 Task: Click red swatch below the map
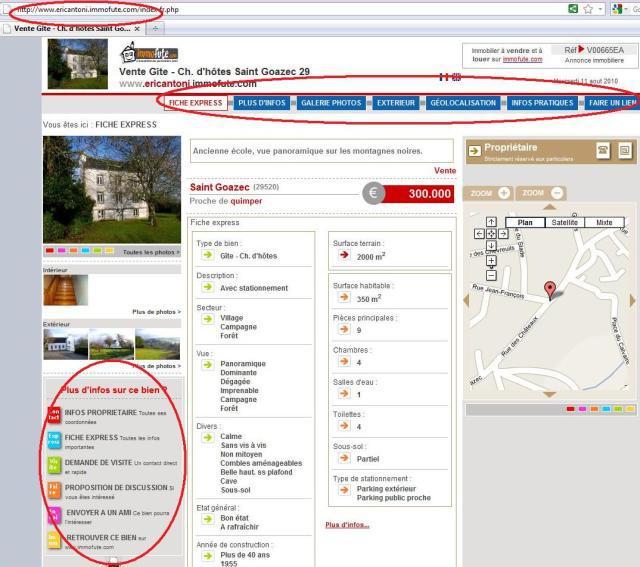571,409
